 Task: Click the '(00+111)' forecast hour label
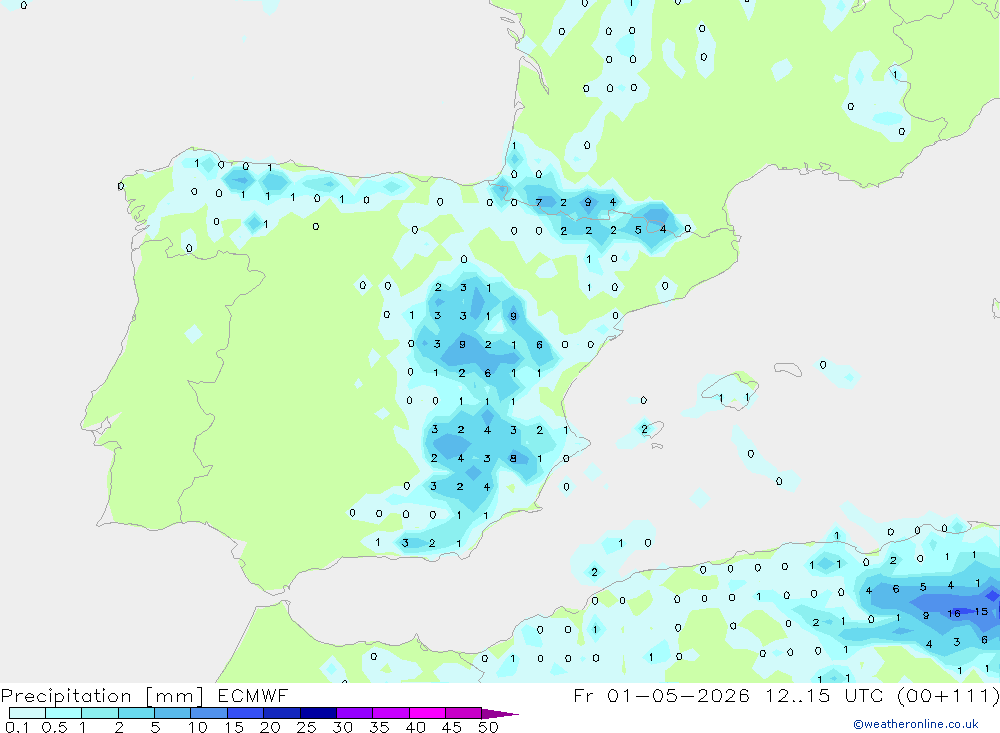[x=949, y=695]
